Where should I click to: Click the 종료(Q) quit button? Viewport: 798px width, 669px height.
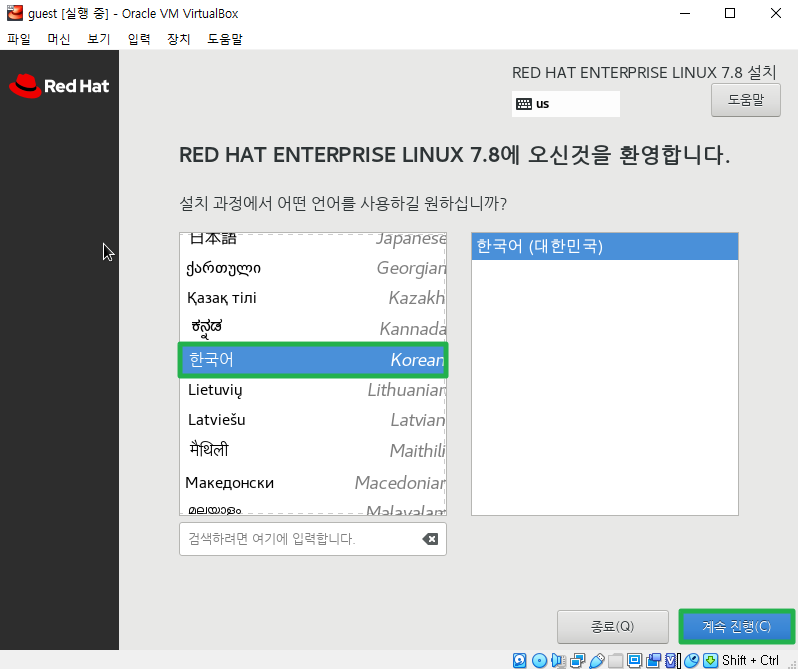click(613, 626)
